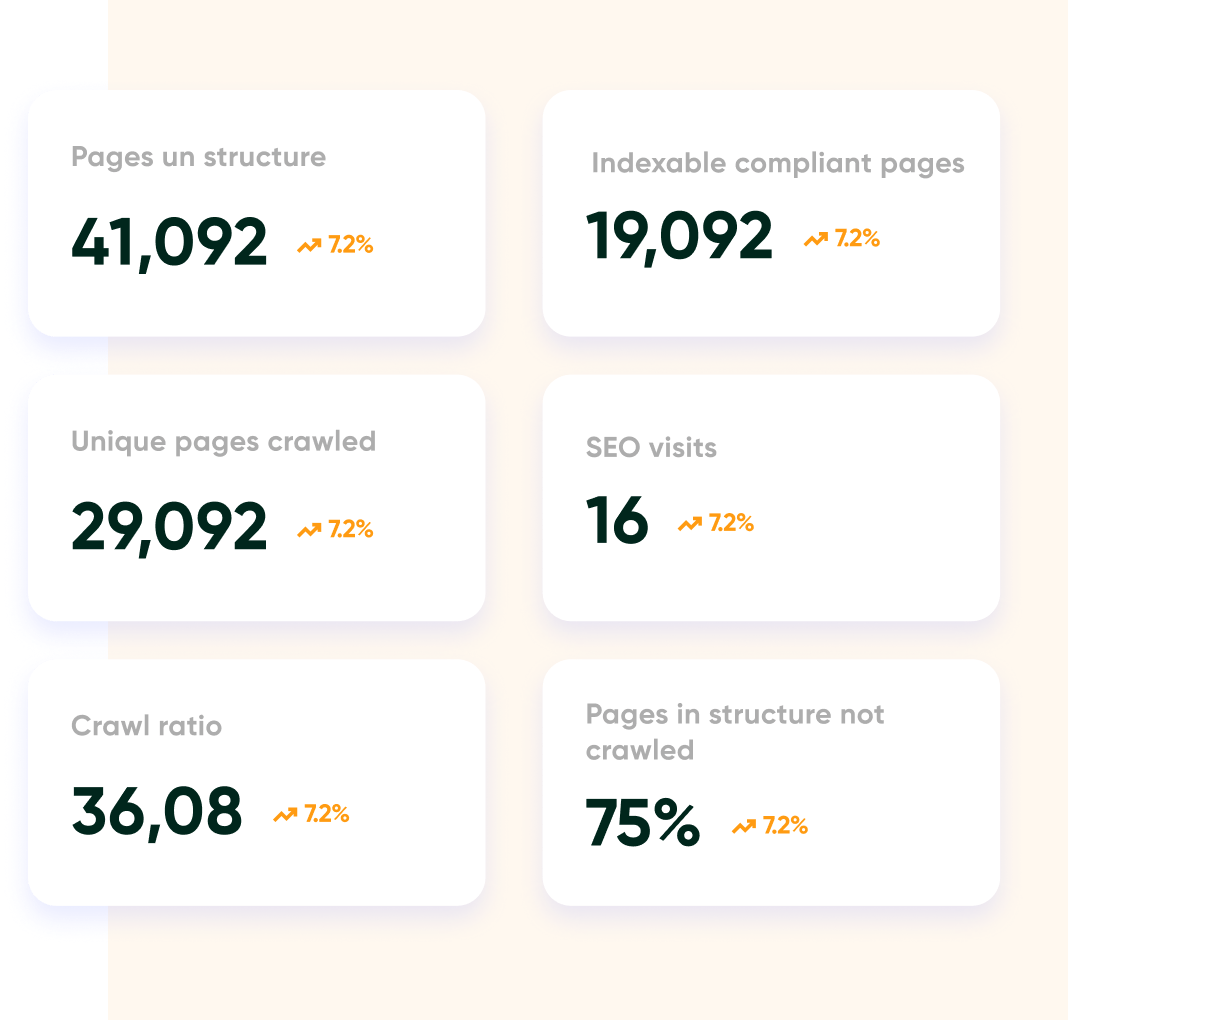Click the SEO visits heading
The width and height of the screenshot is (1212, 1020).
[651, 448]
